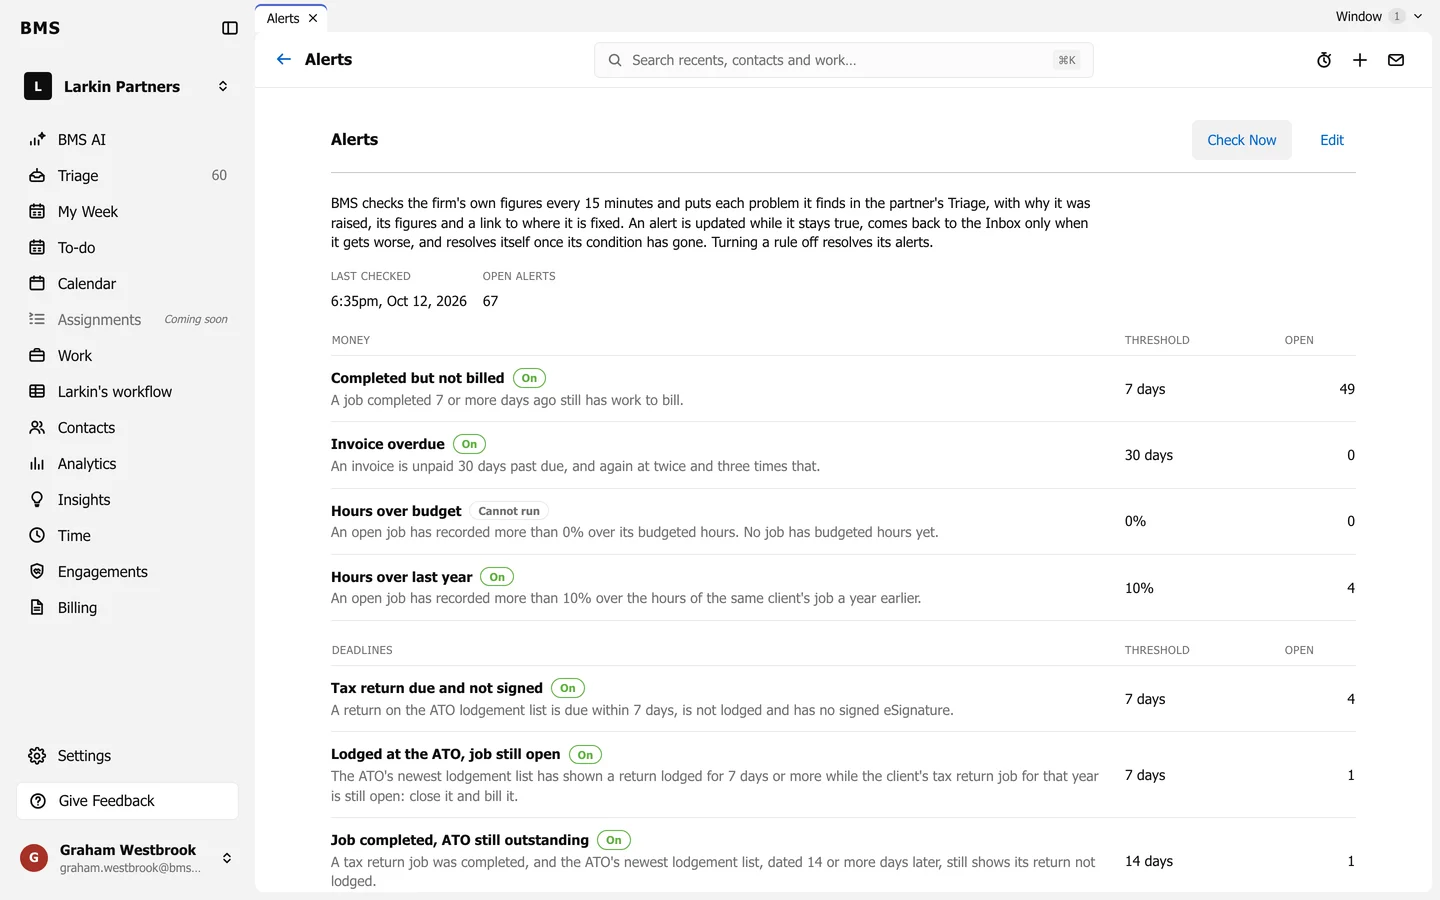Go to My Week in sidebar
Image resolution: width=1440 pixels, height=900 pixels.
(x=128, y=212)
